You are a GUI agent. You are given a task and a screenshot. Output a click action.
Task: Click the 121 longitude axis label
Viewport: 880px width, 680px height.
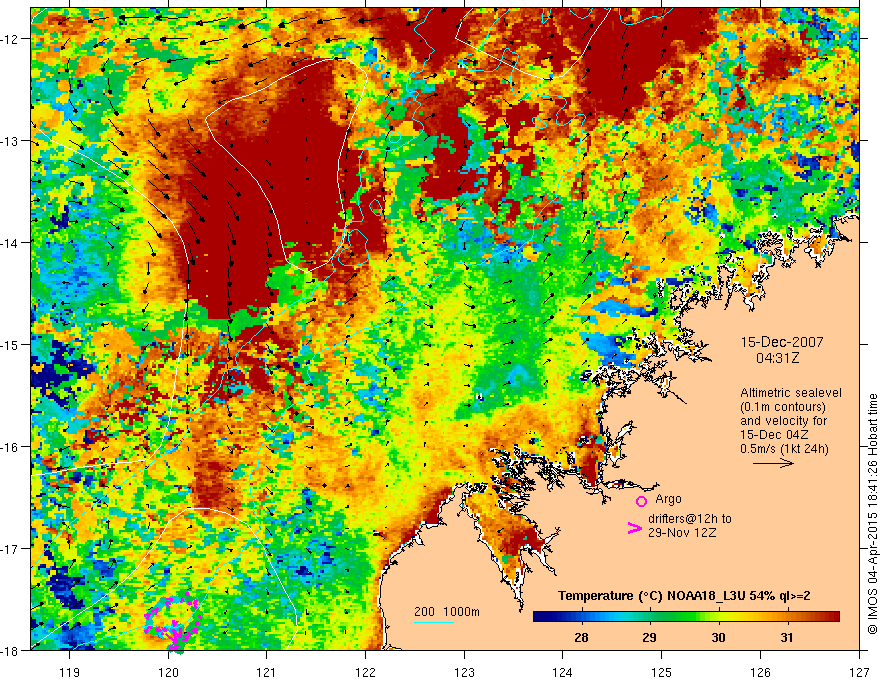pos(266,672)
